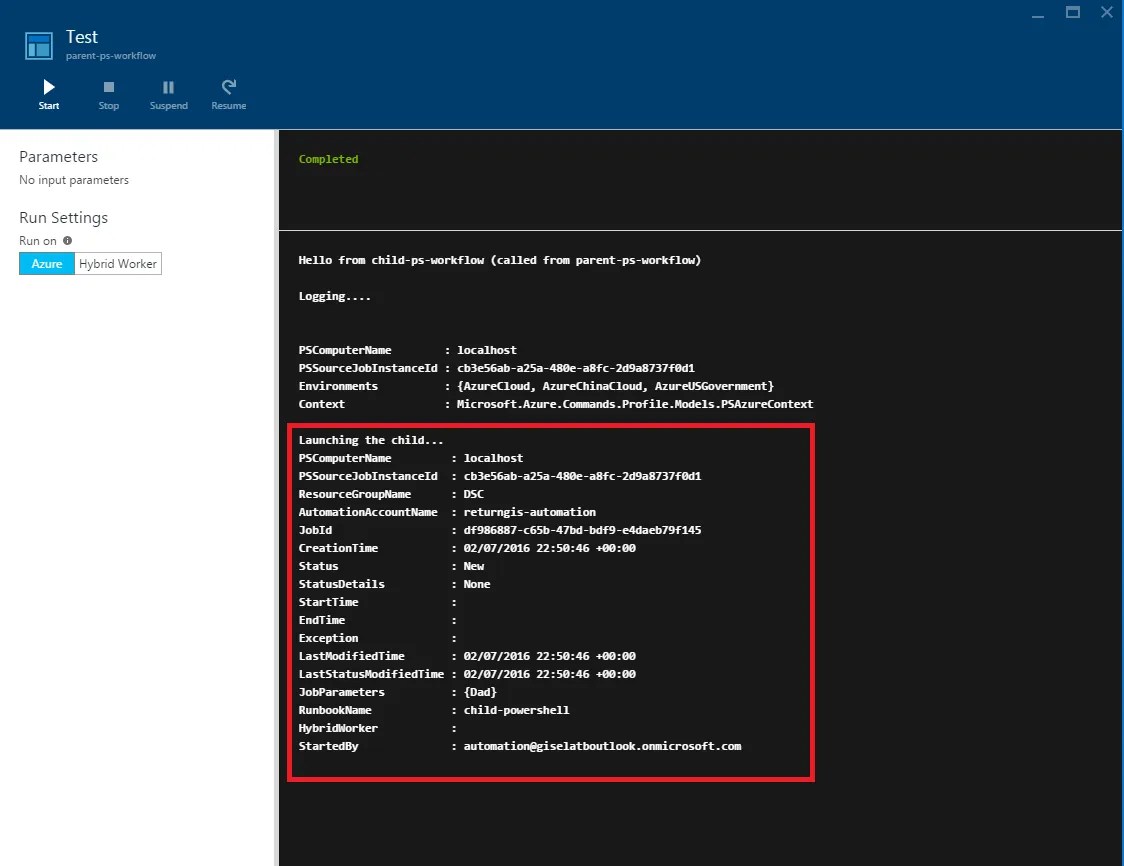Viewport: 1124px width, 866px height.
Task: Maximize the Test blade
Action: [1072, 12]
